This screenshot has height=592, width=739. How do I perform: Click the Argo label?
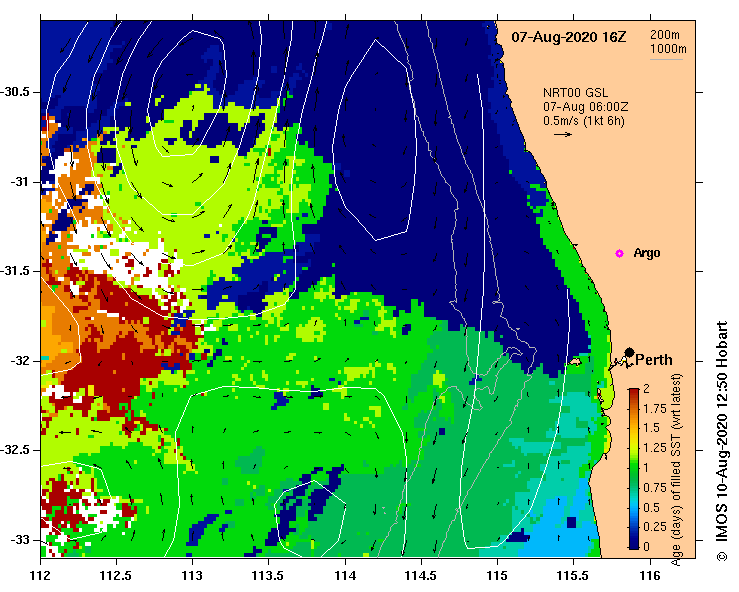point(647,253)
